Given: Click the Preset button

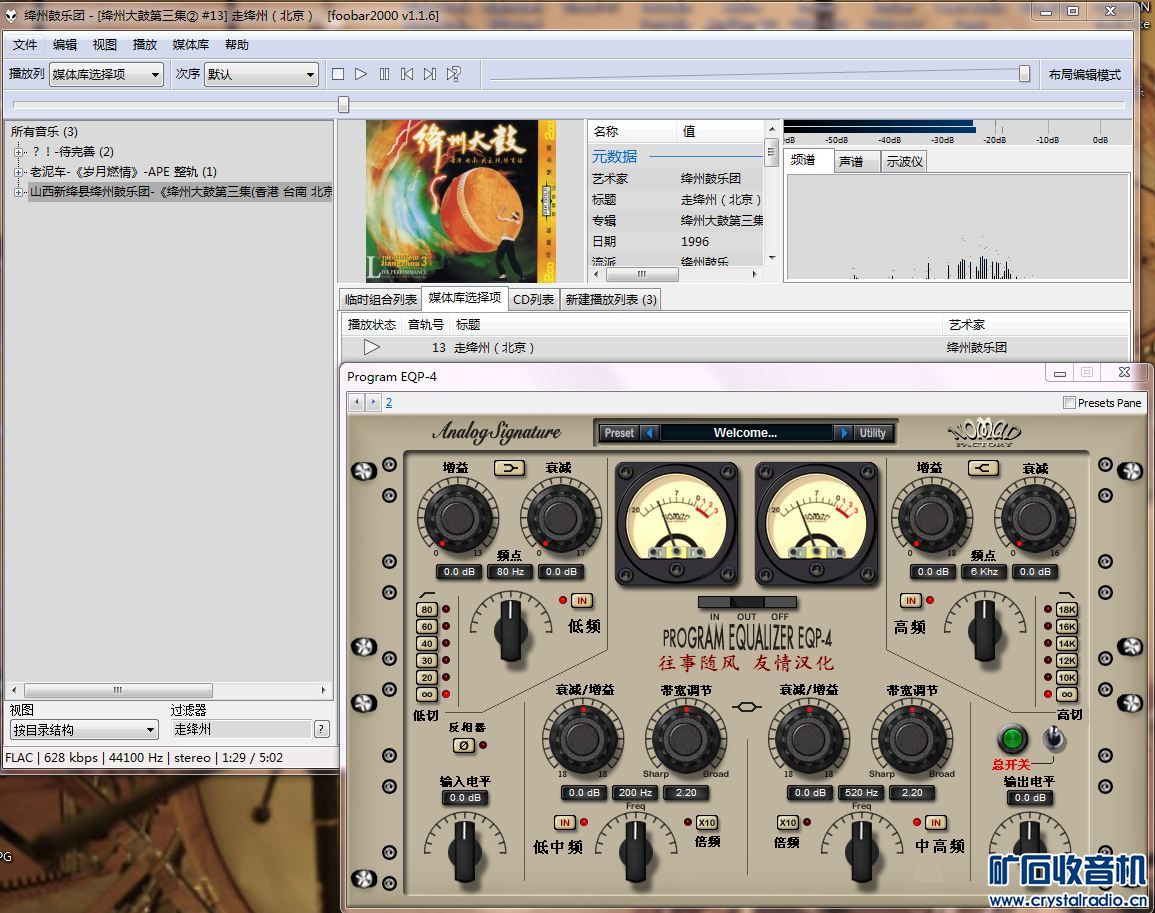Looking at the screenshot, I should (x=619, y=433).
